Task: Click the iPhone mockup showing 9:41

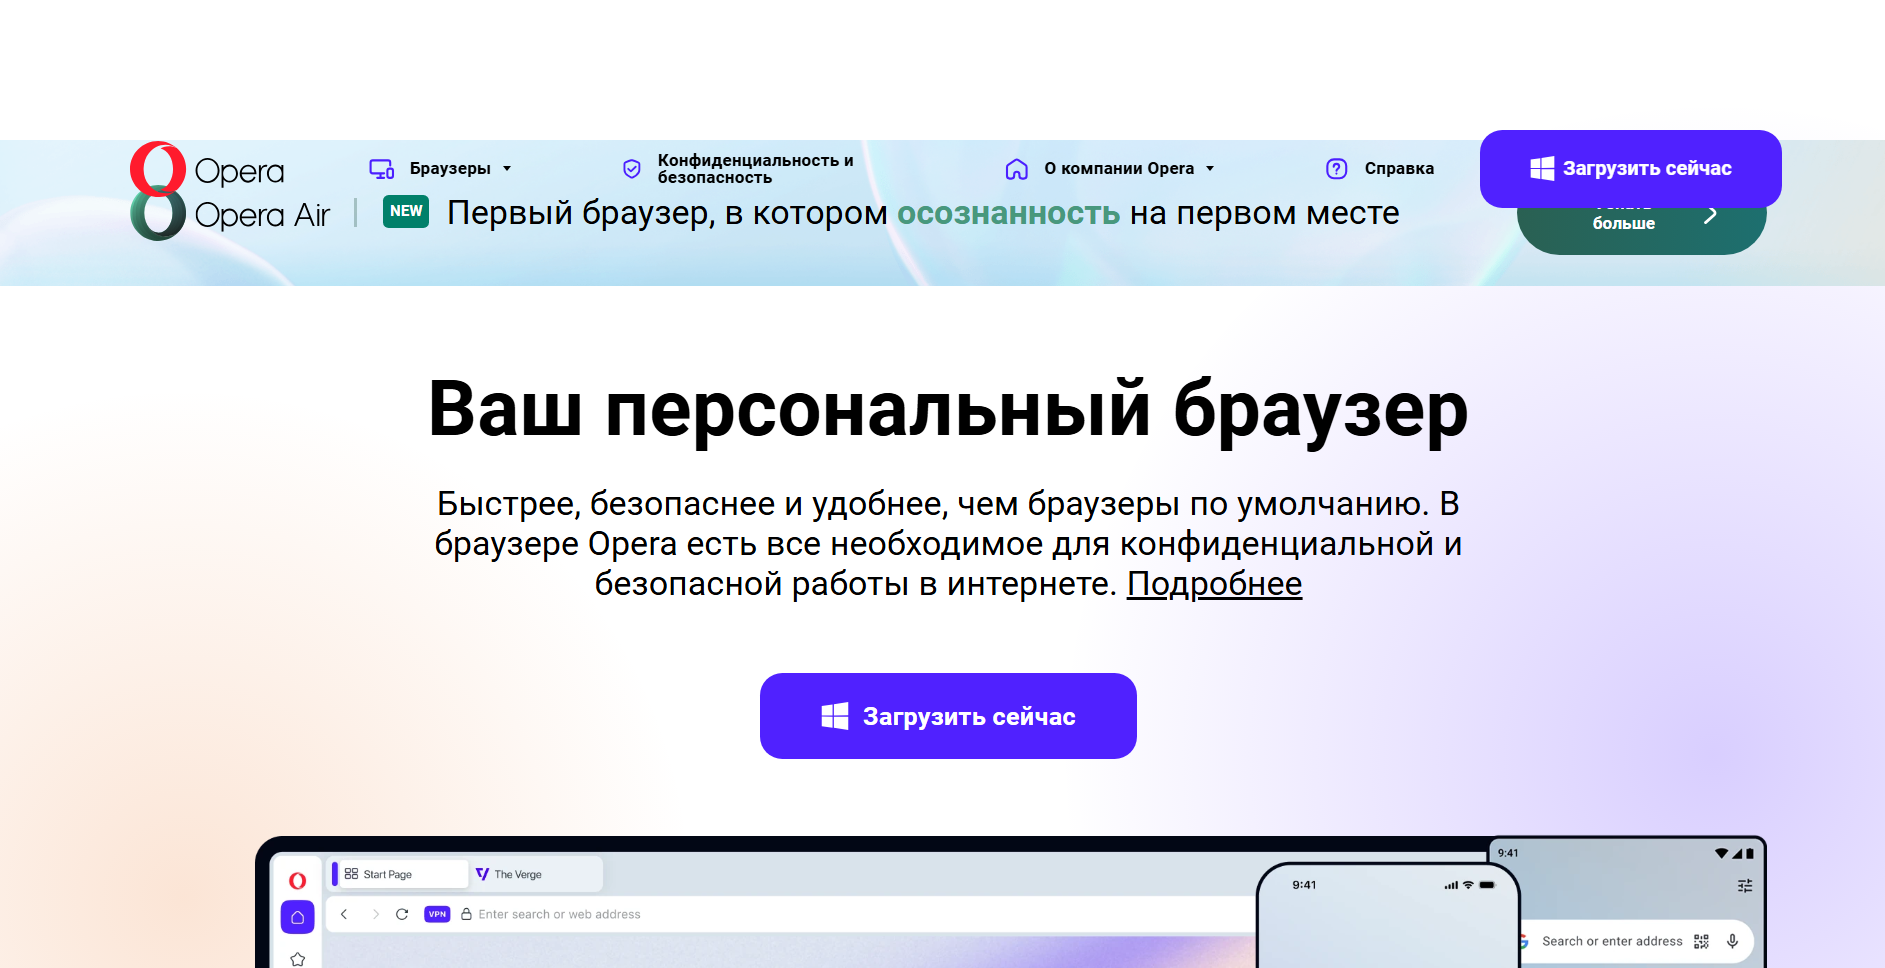Action: [1388, 915]
